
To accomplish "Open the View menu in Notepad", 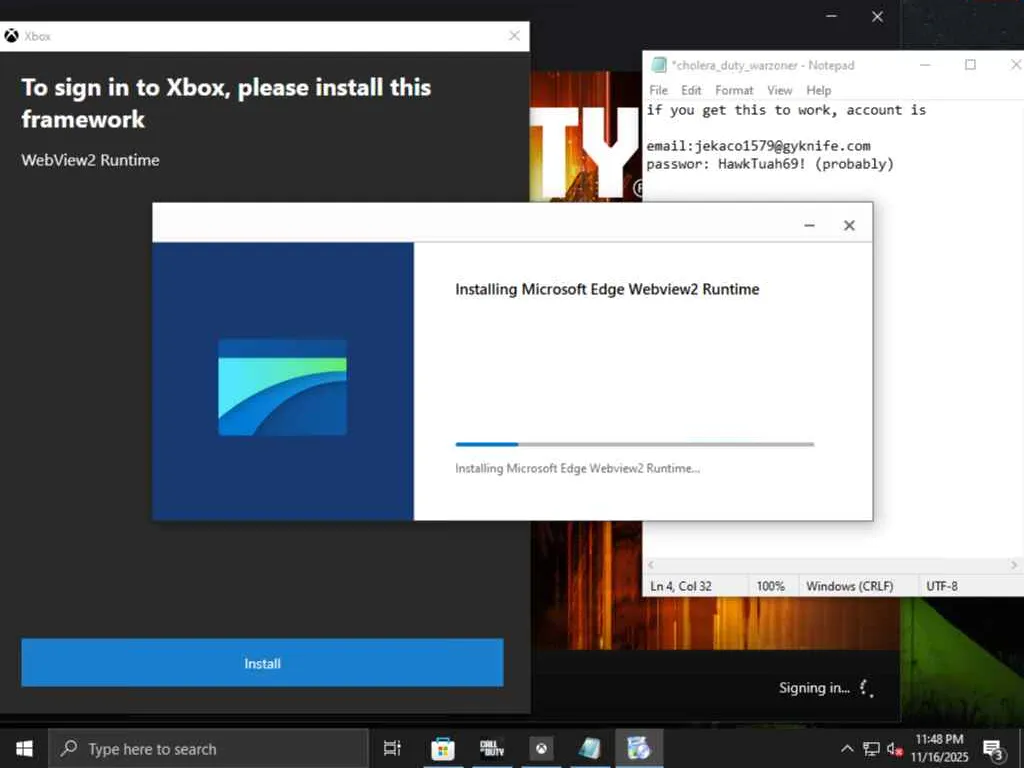I will coord(780,90).
